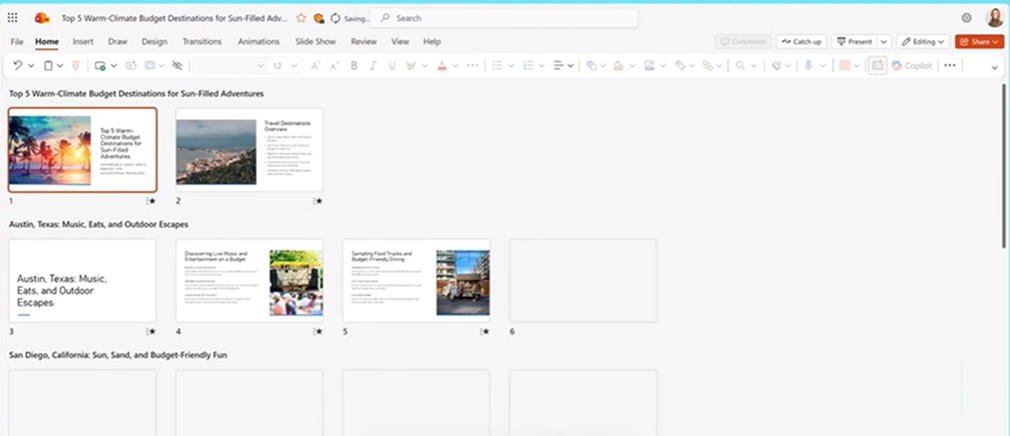The width and height of the screenshot is (1010, 436).
Task: Open the app launcher grid
Action: (x=12, y=18)
